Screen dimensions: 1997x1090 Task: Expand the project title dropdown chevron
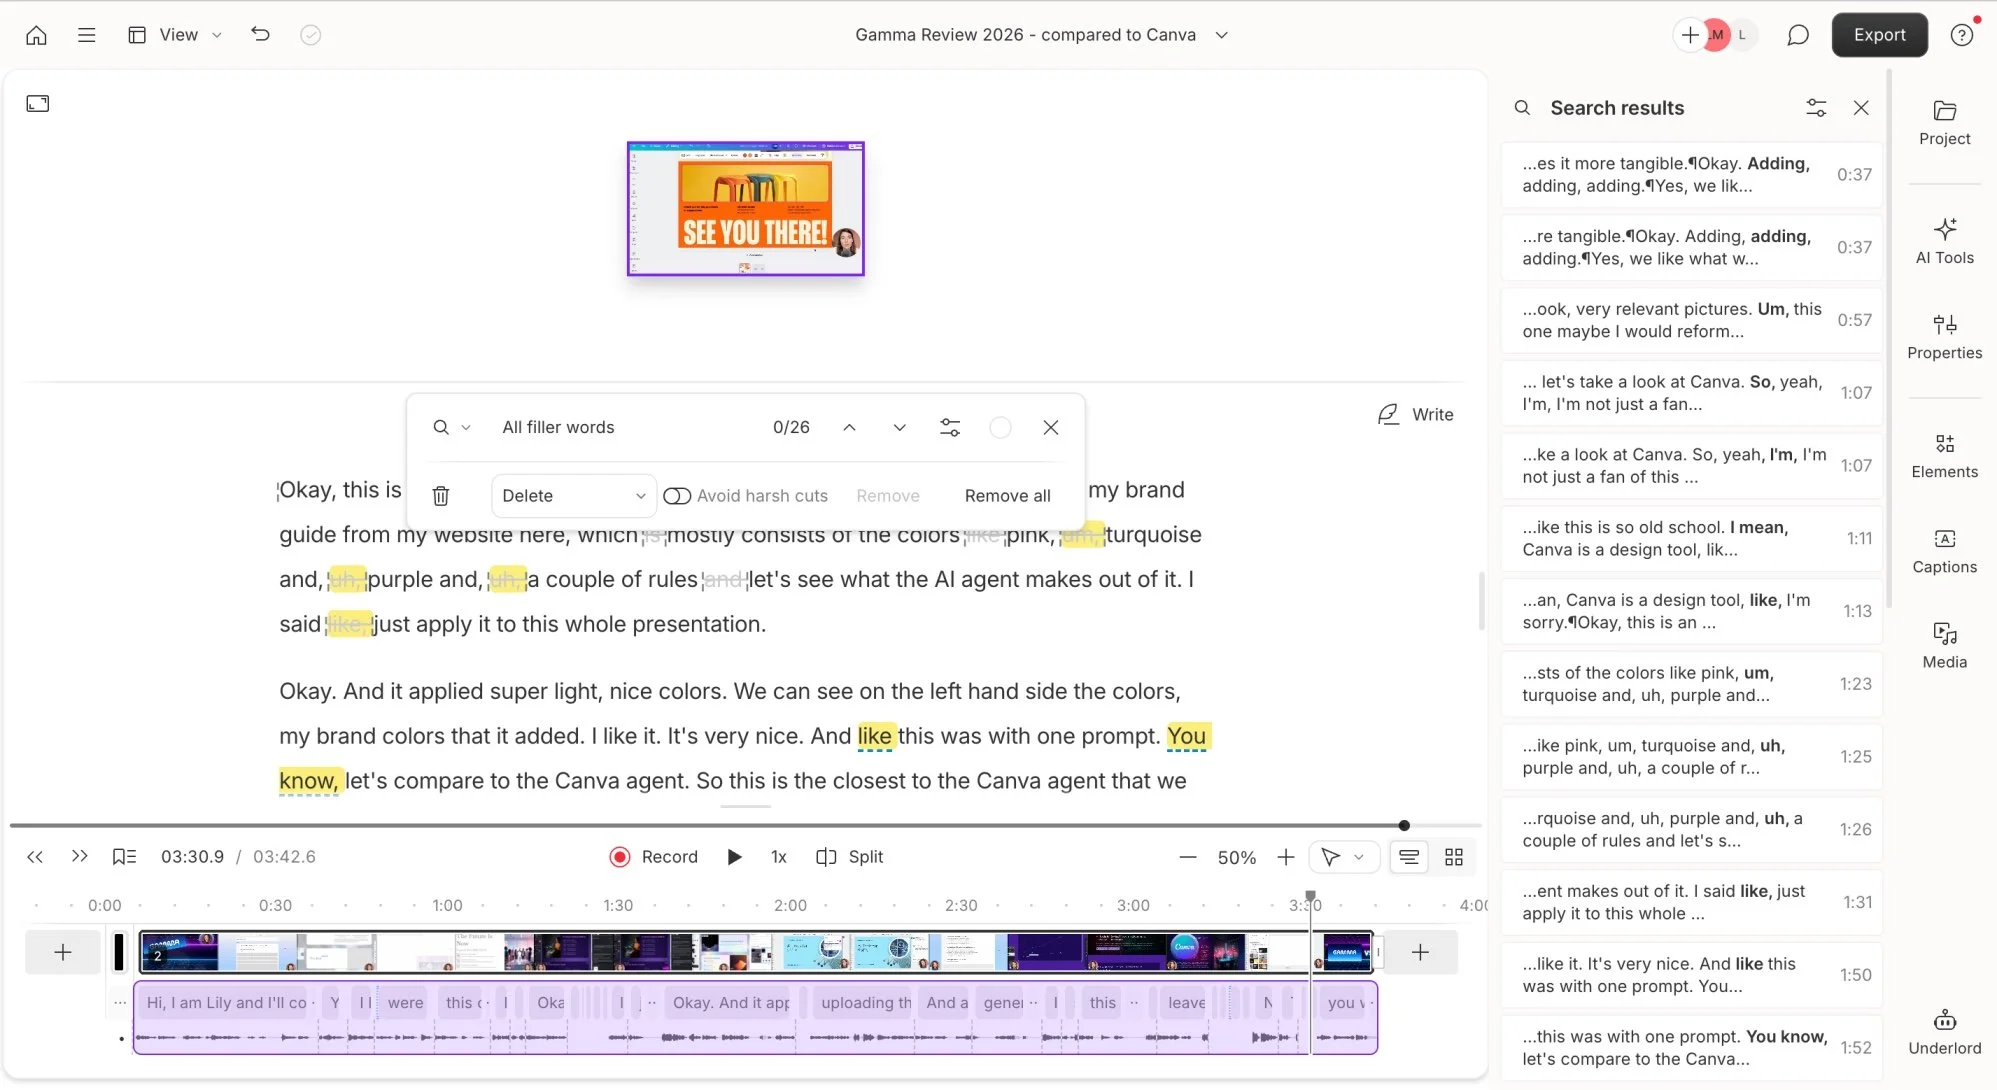1221,35
